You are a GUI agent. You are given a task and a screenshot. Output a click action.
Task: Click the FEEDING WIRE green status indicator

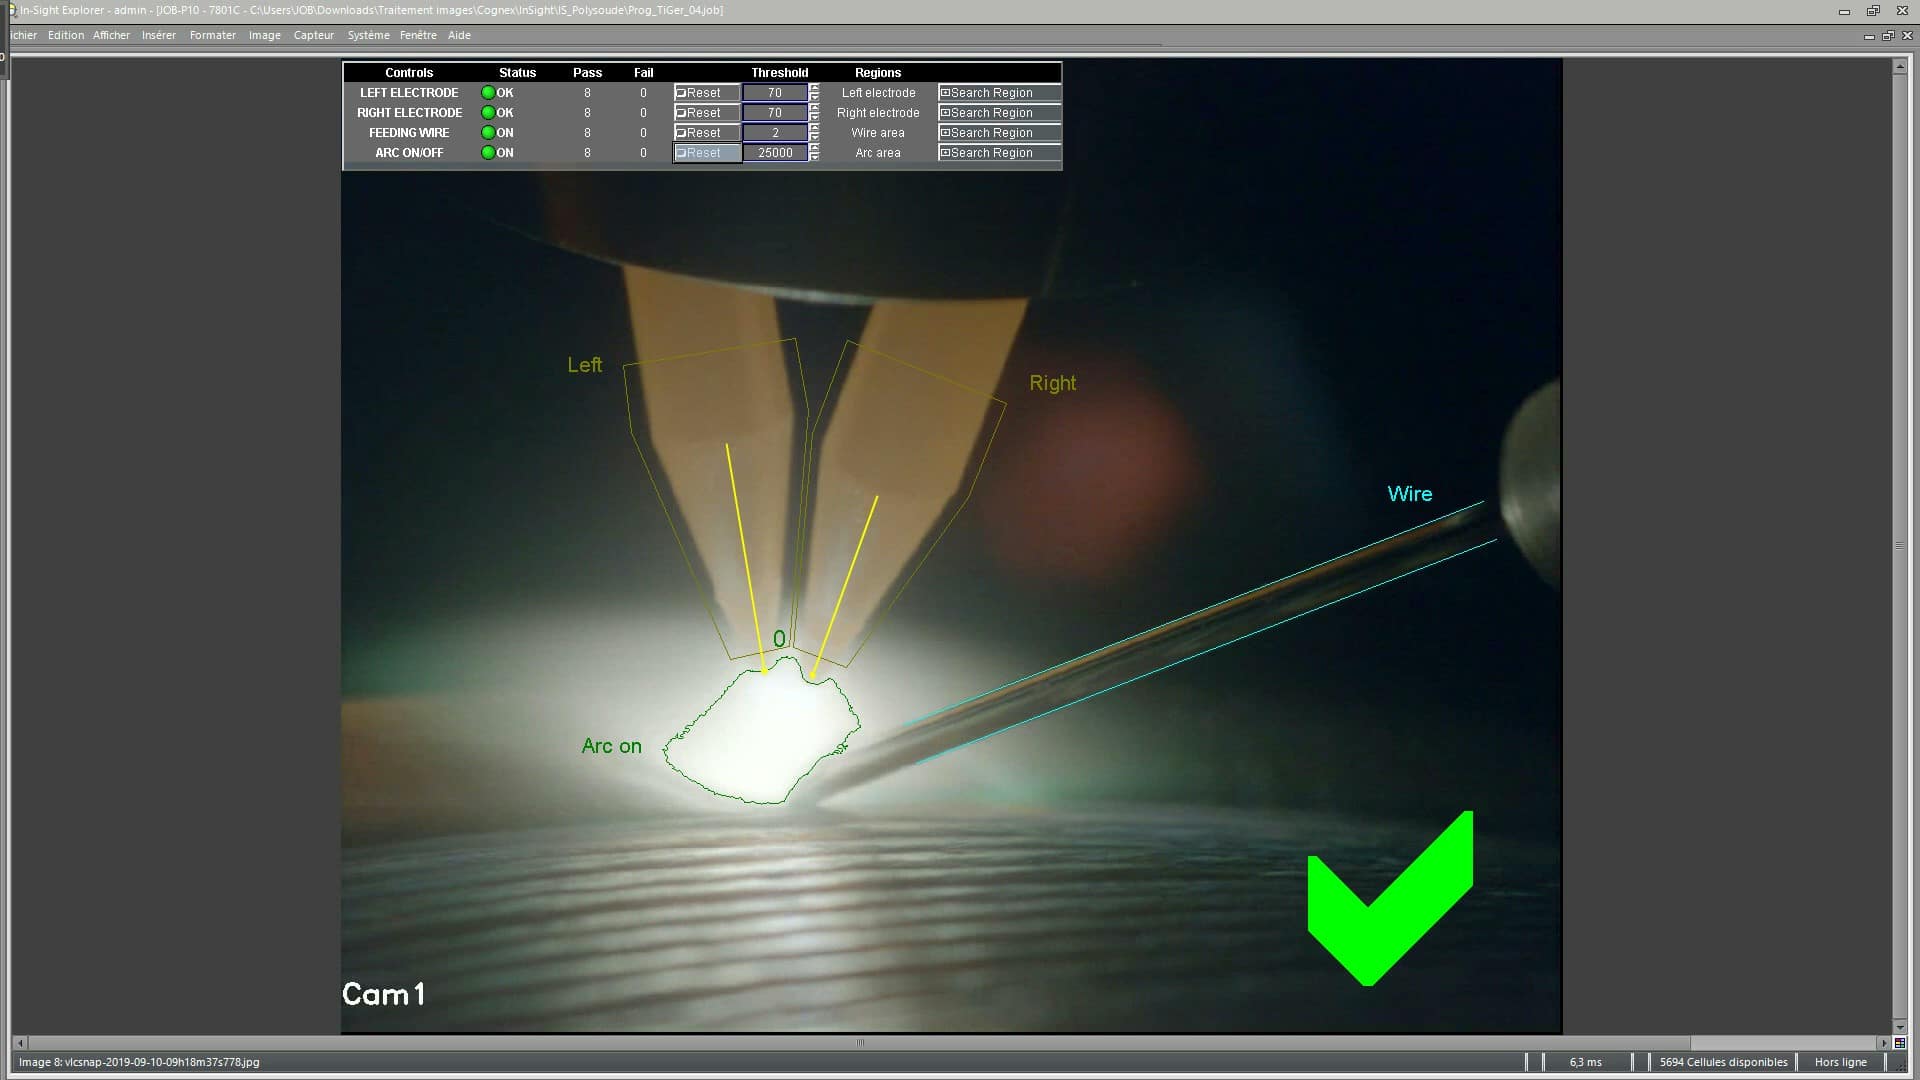[x=488, y=133]
